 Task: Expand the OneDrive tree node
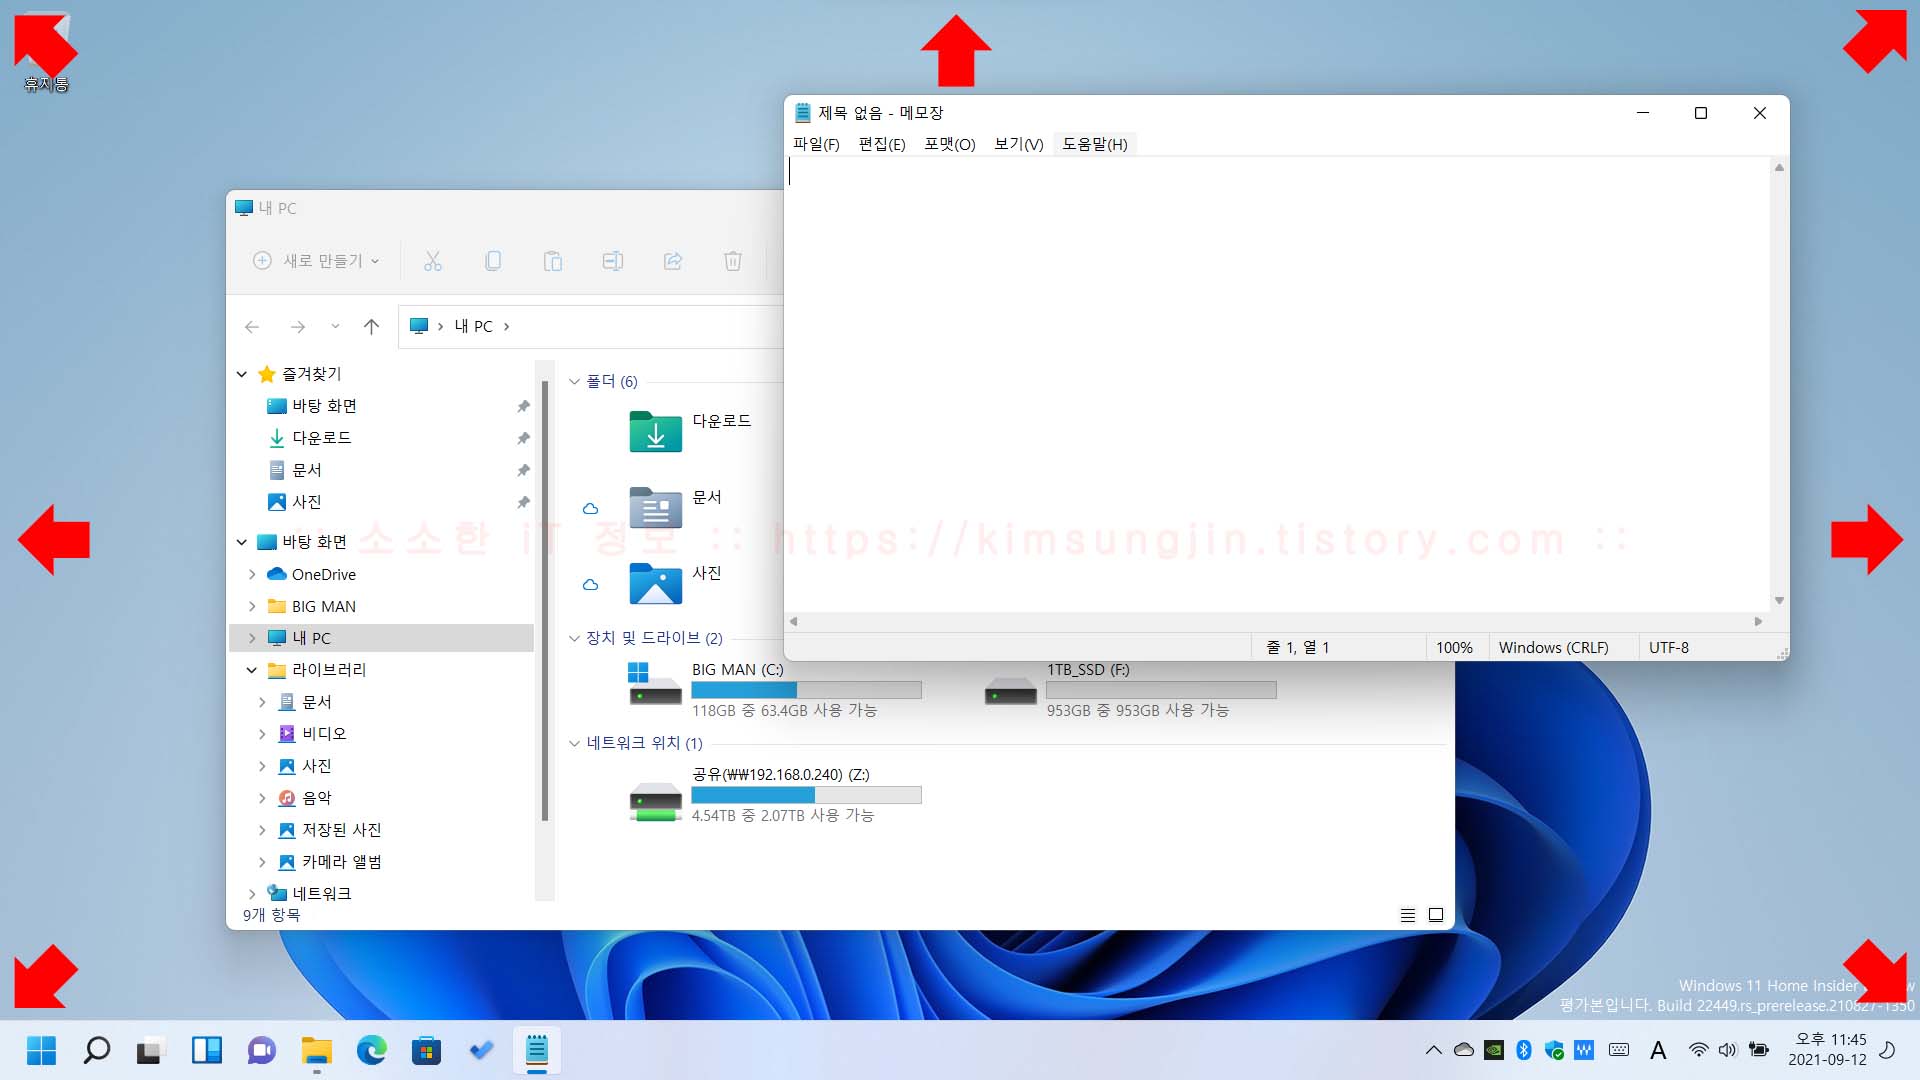click(x=252, y=575)
